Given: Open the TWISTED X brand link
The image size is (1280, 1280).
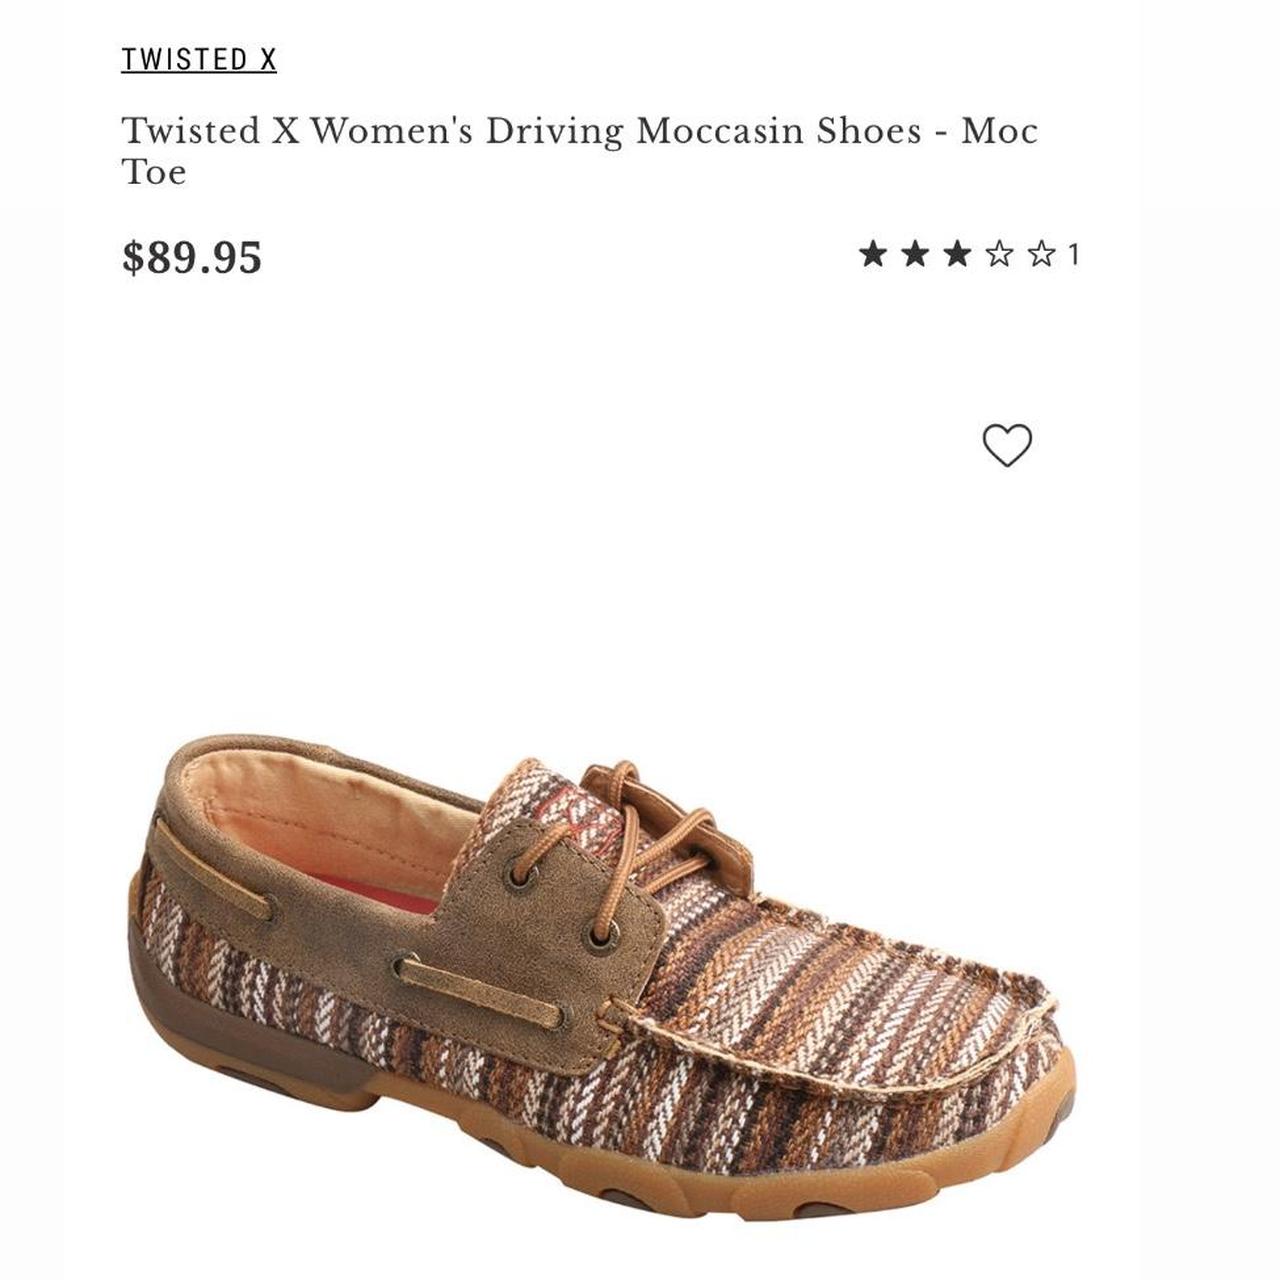Looking at the screenshot, I should point(199,60).
